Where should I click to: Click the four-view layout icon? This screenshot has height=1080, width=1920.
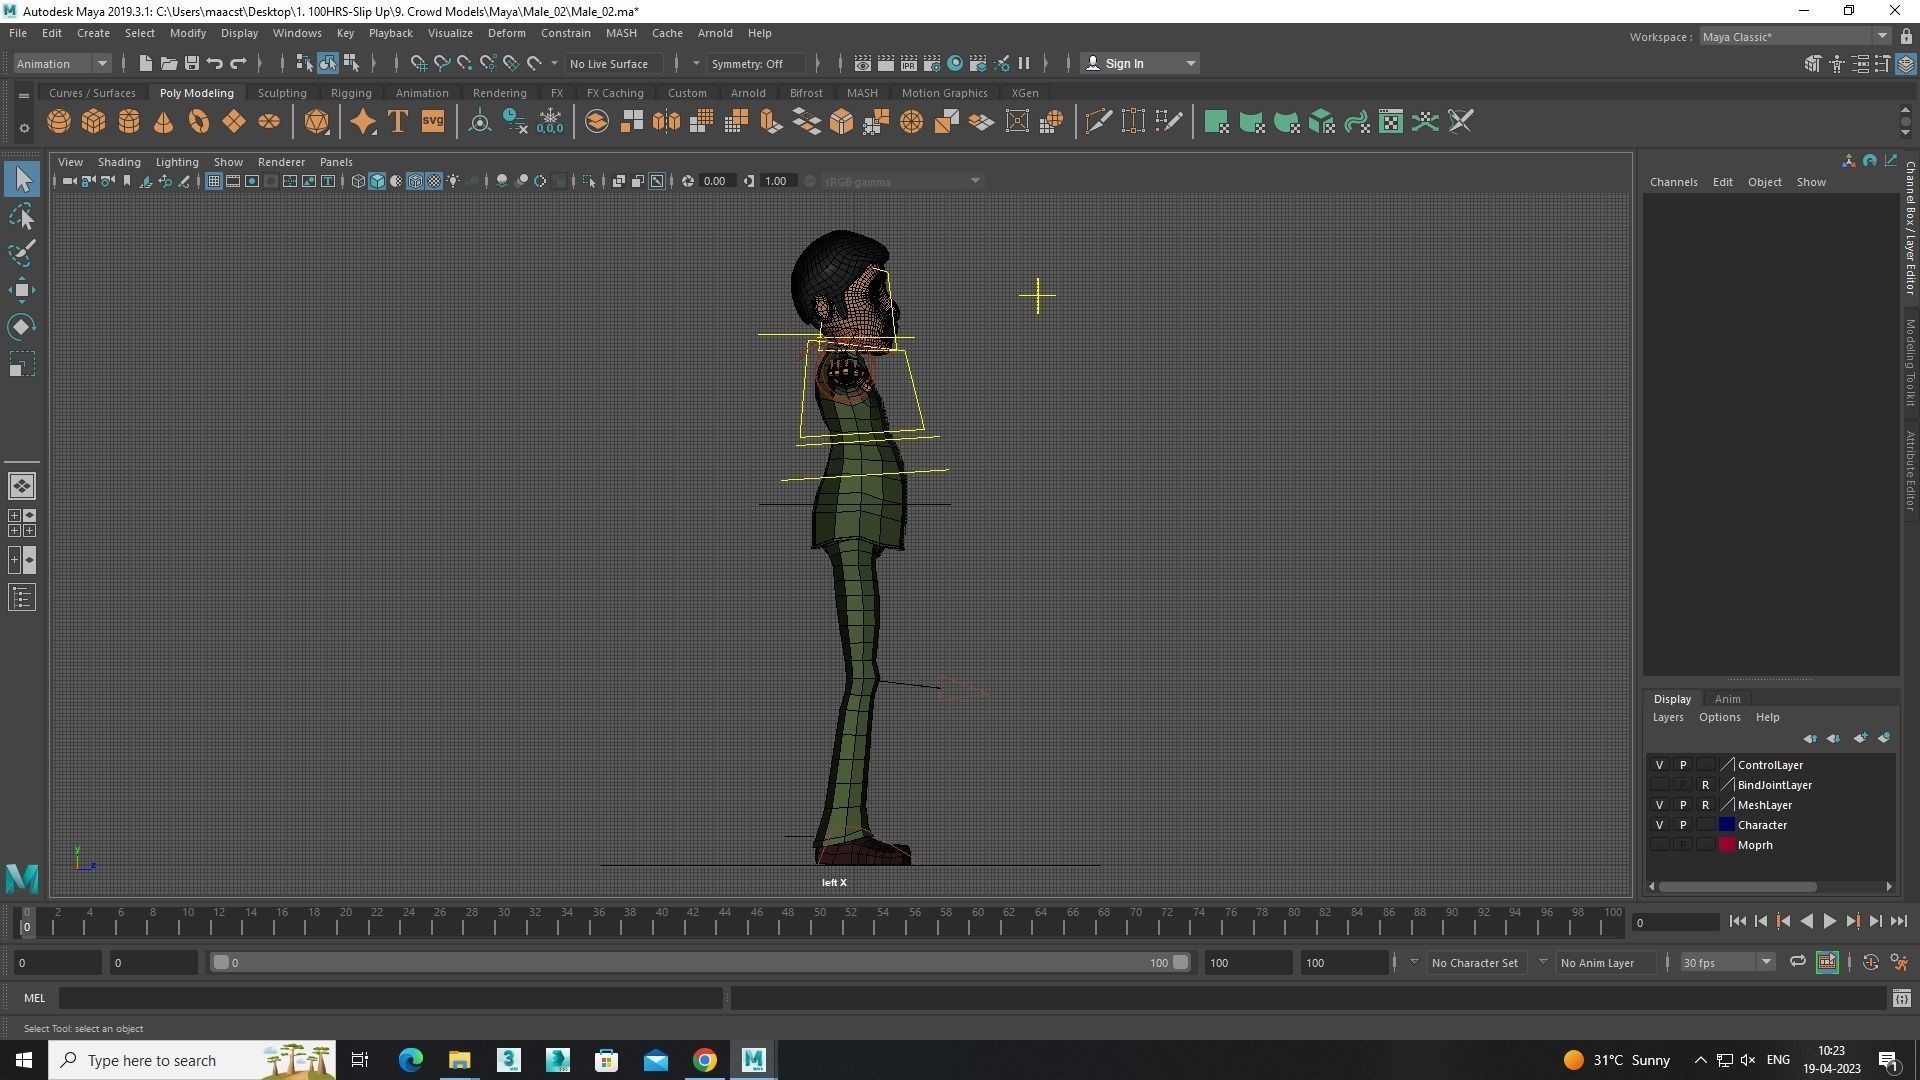tap(22, 523)
